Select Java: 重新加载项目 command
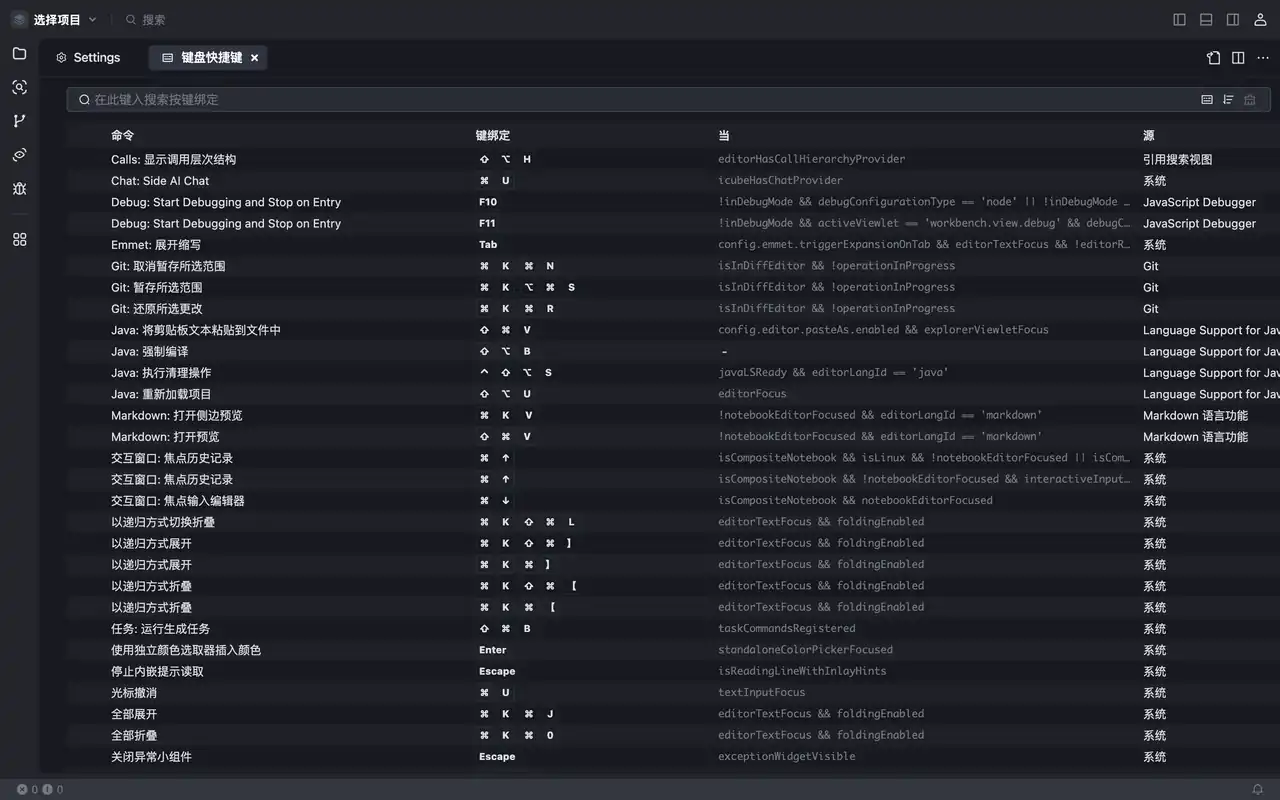This screenshot has height=800, width=1280. [x=161, y=394]
